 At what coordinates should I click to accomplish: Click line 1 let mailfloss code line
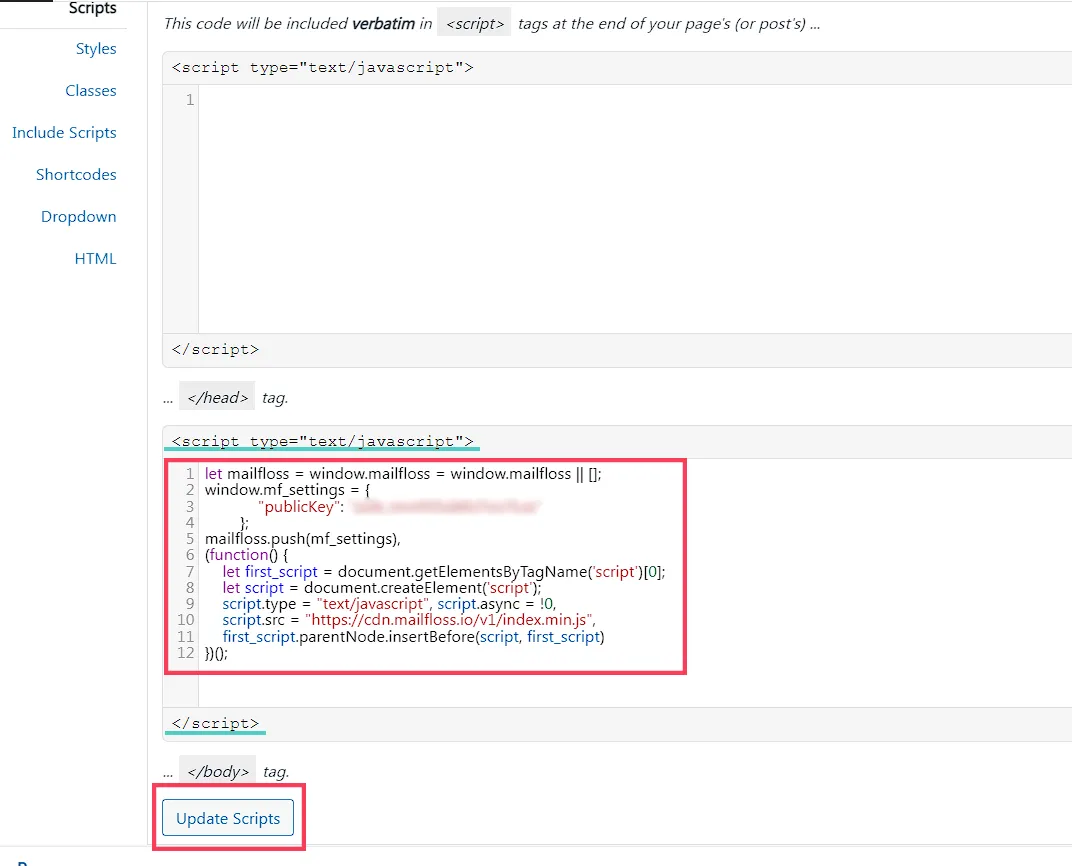click(403, 474)
